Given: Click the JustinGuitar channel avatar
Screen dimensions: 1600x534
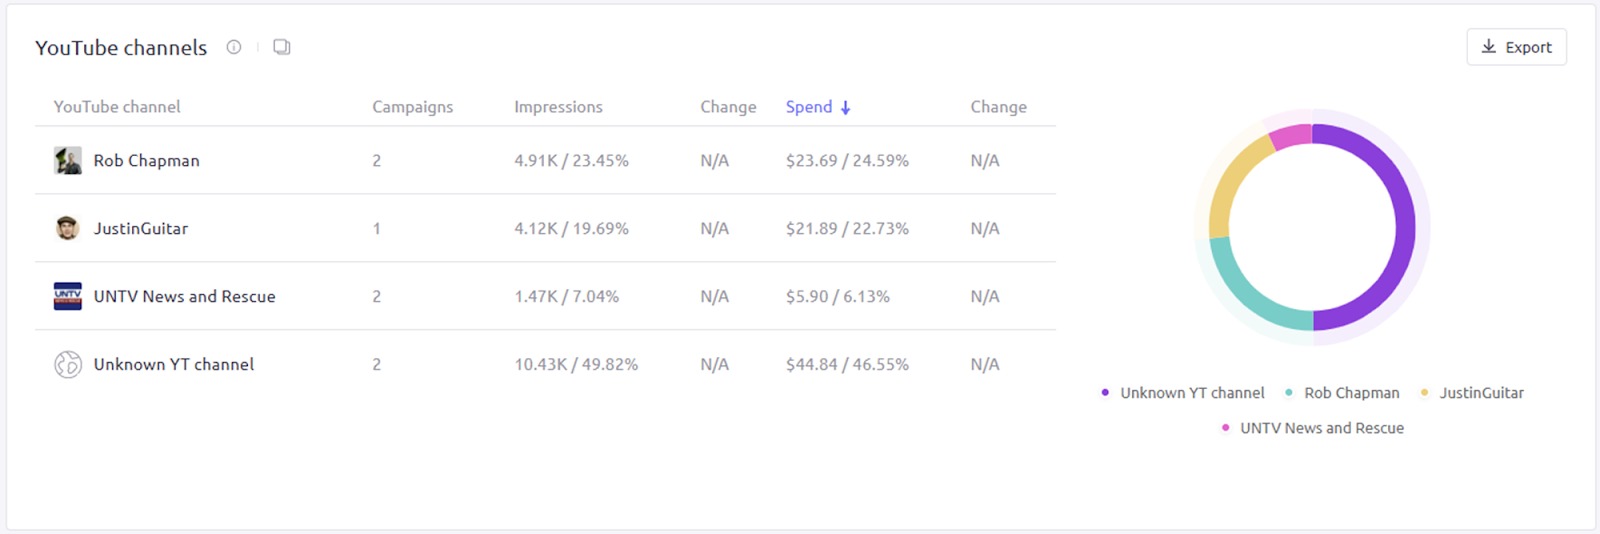Looking at the screenshot, I should coord(68,228).
